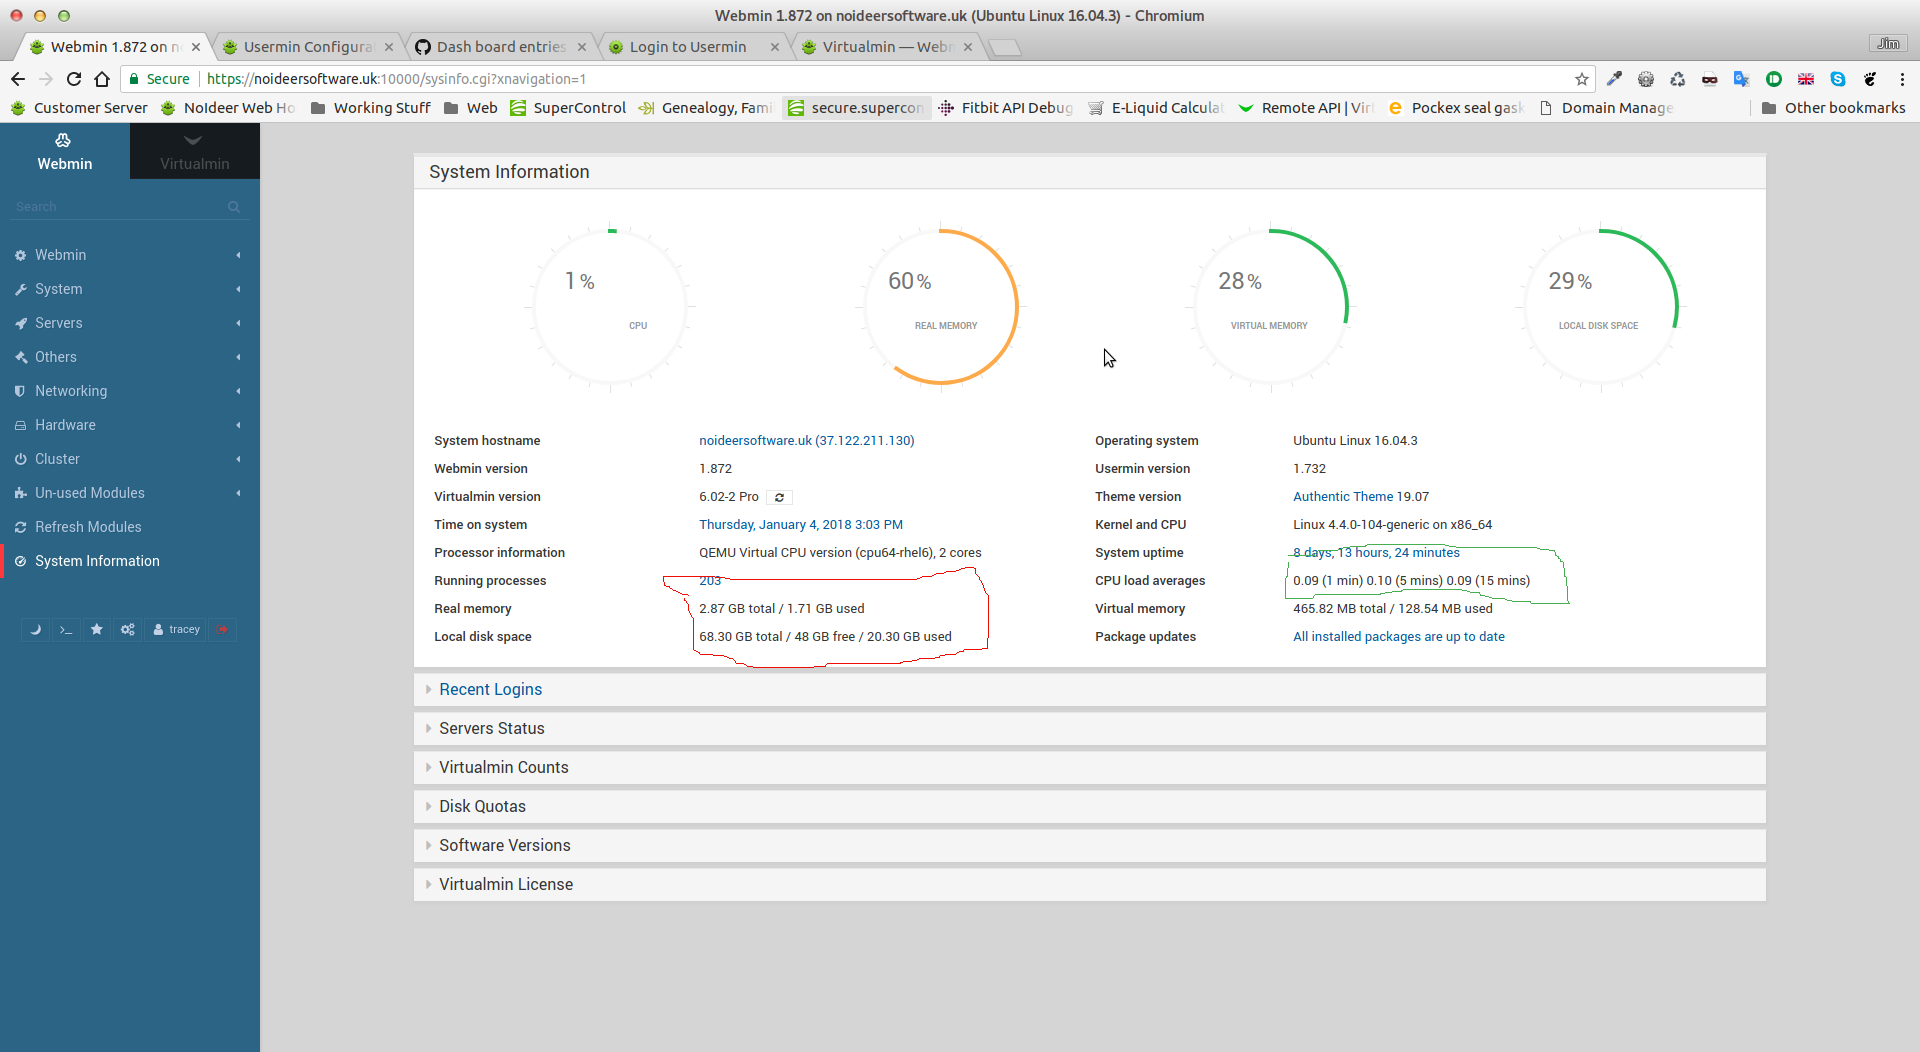The image size is (1920, 1052).
Task: Open theme settings cogs icon in sidebar
Action: 128,629
